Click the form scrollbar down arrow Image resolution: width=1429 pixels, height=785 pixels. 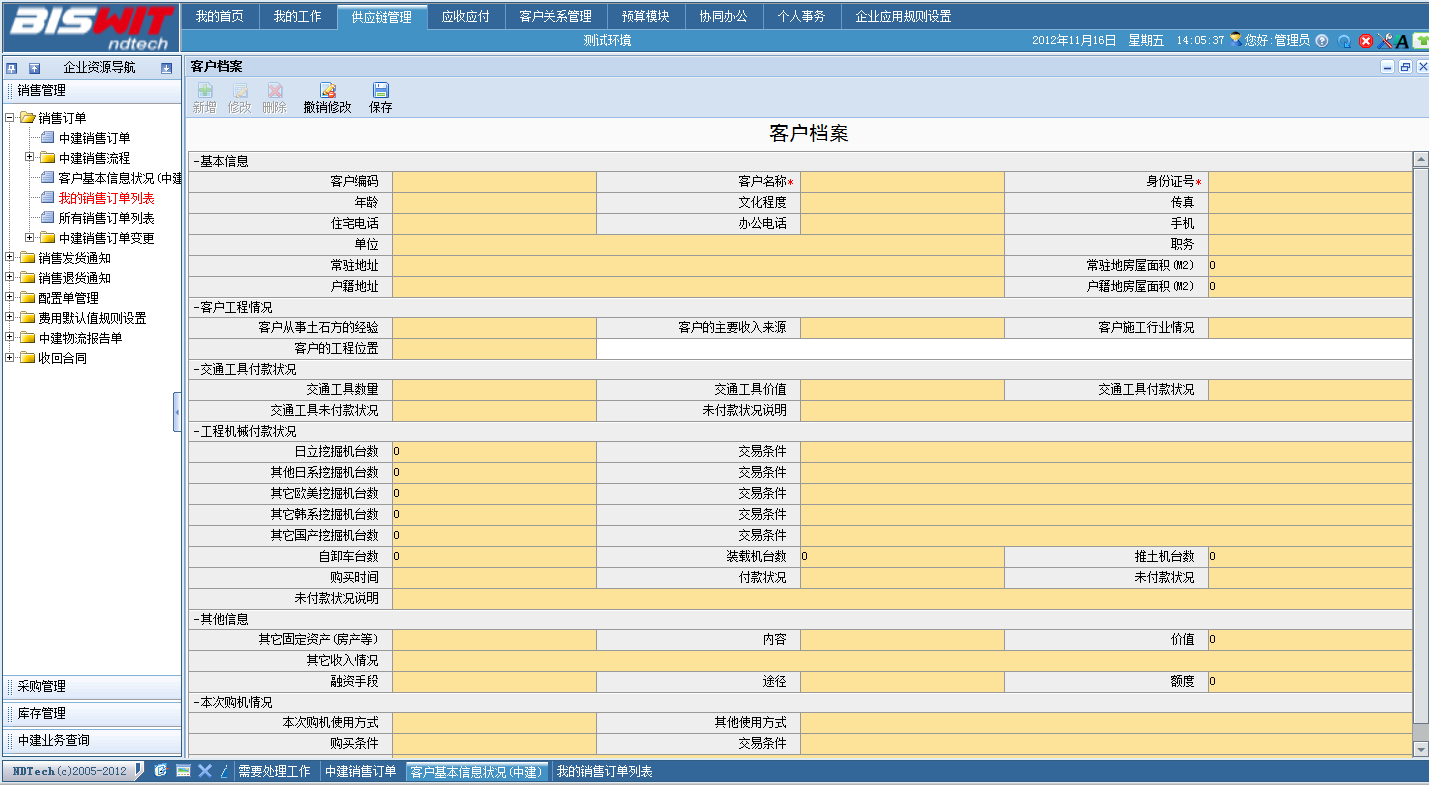click(x=1421, y=749)
